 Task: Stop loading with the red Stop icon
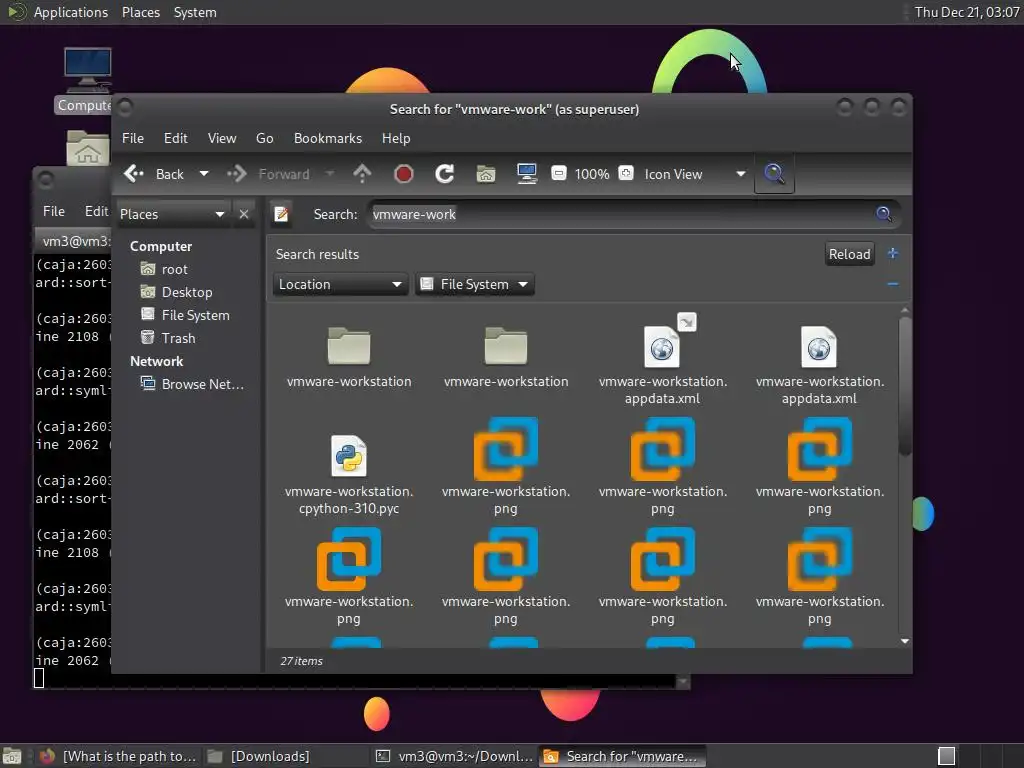pyautogui.click(x=404, y=174)
